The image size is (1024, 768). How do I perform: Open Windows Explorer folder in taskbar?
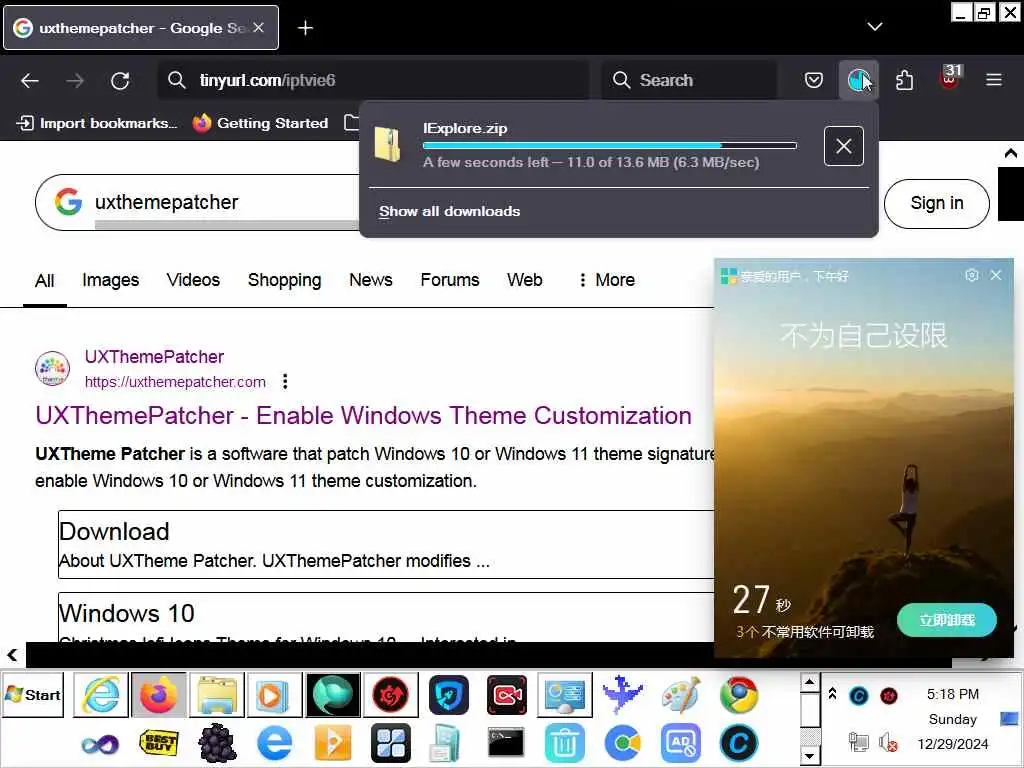coord(217,695)
